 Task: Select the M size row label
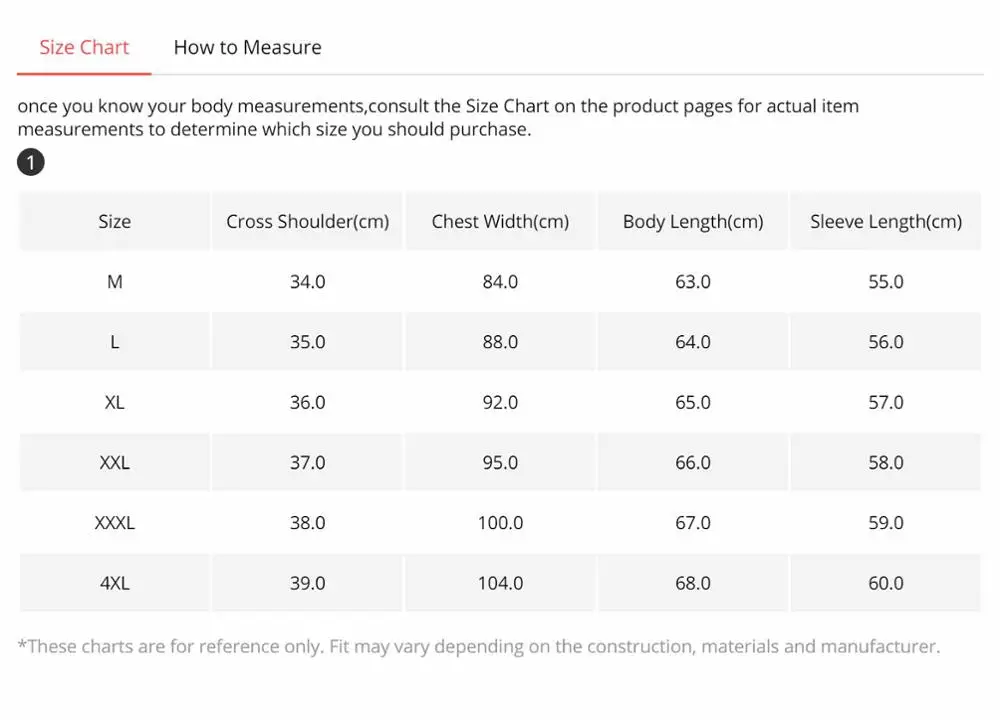tap(114, 282)
